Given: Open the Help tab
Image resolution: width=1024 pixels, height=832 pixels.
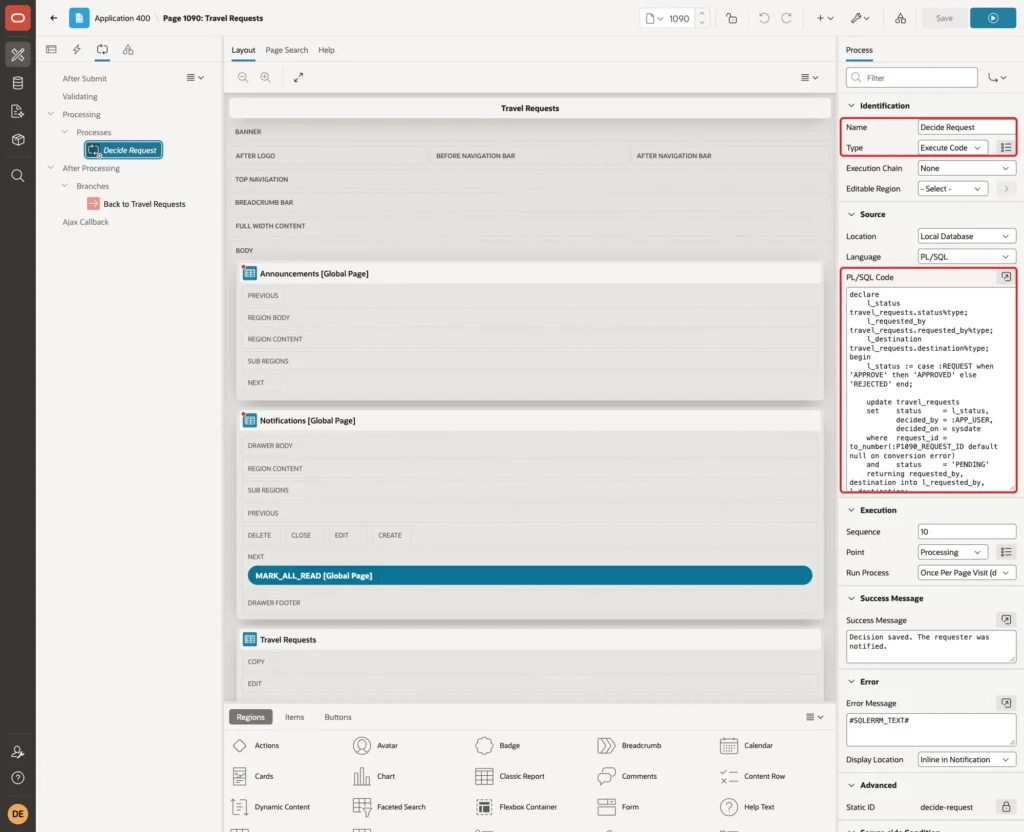Looking at the screenshot, I should pyautogui.click(x=326, y=50).
